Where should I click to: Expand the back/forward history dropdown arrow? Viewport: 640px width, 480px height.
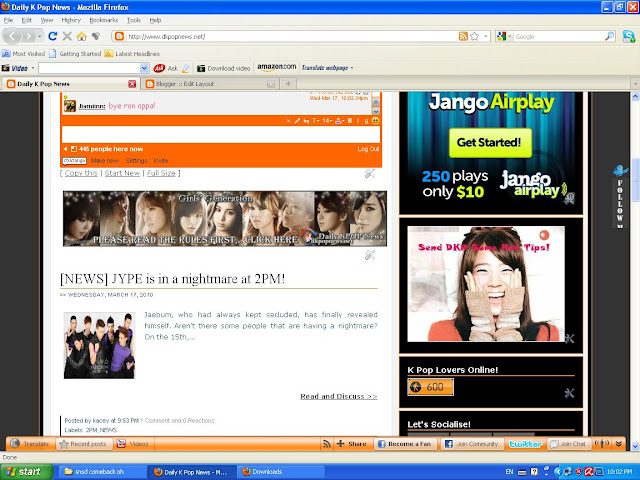click(40, 36)
